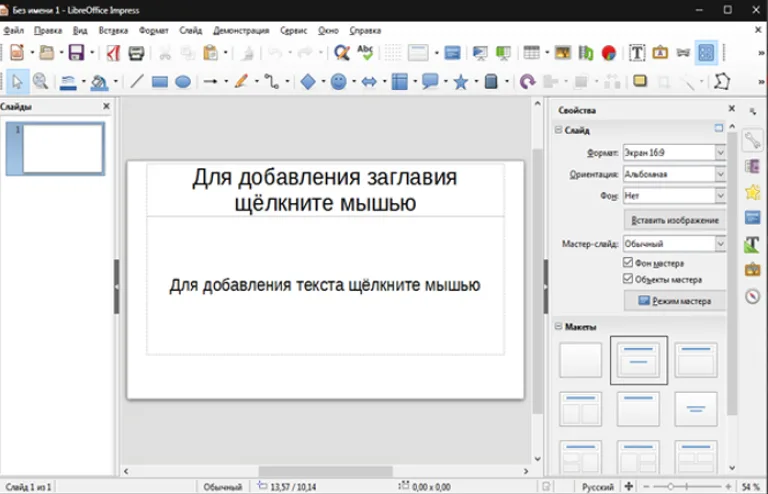Screen dimensions: 768x494
Task: Click the title placeholder 'Для добавления заглавия'
Action: (325, 190)
